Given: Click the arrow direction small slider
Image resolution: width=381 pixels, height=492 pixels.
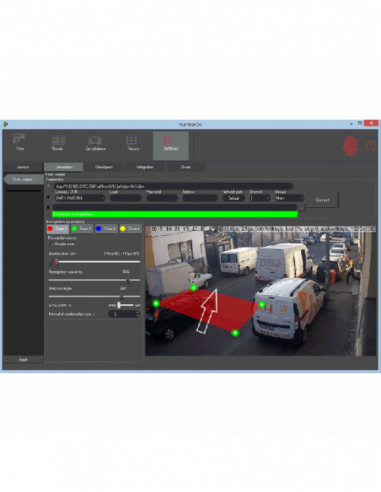Looking at the screenshot, I should (125, 305).
